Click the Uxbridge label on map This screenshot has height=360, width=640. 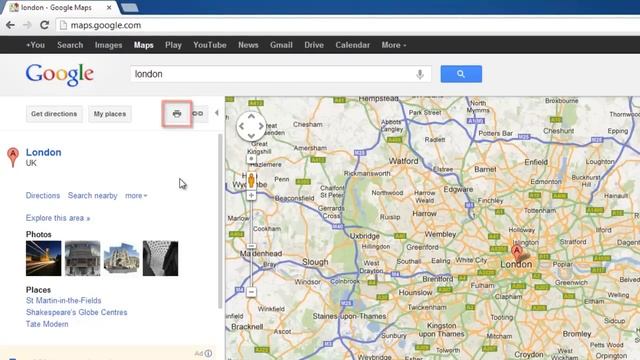364,236
